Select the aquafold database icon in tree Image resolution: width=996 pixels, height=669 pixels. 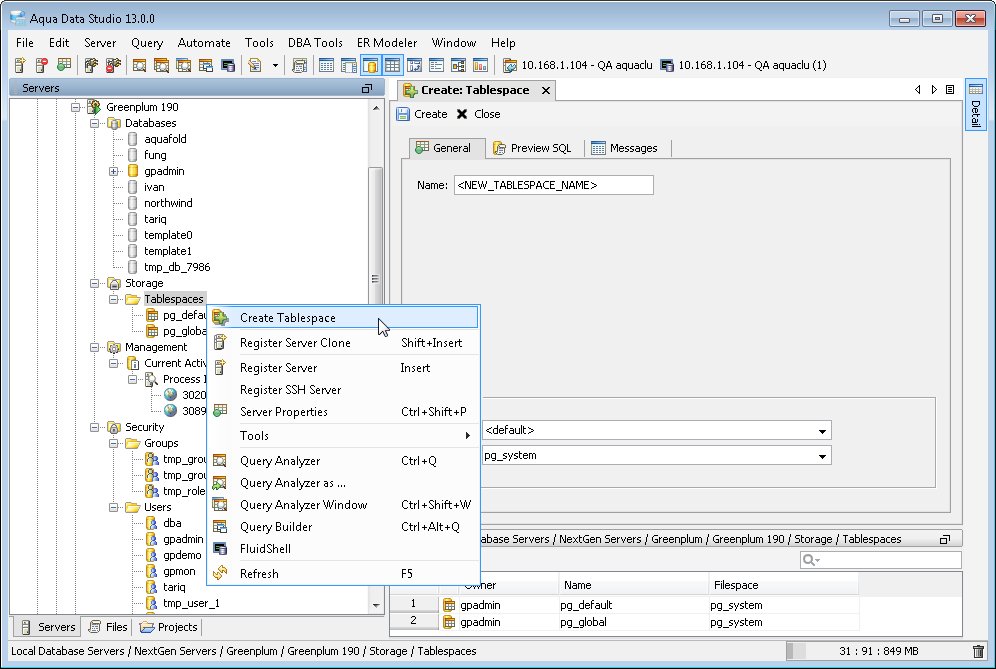click(x=133, y=139)
